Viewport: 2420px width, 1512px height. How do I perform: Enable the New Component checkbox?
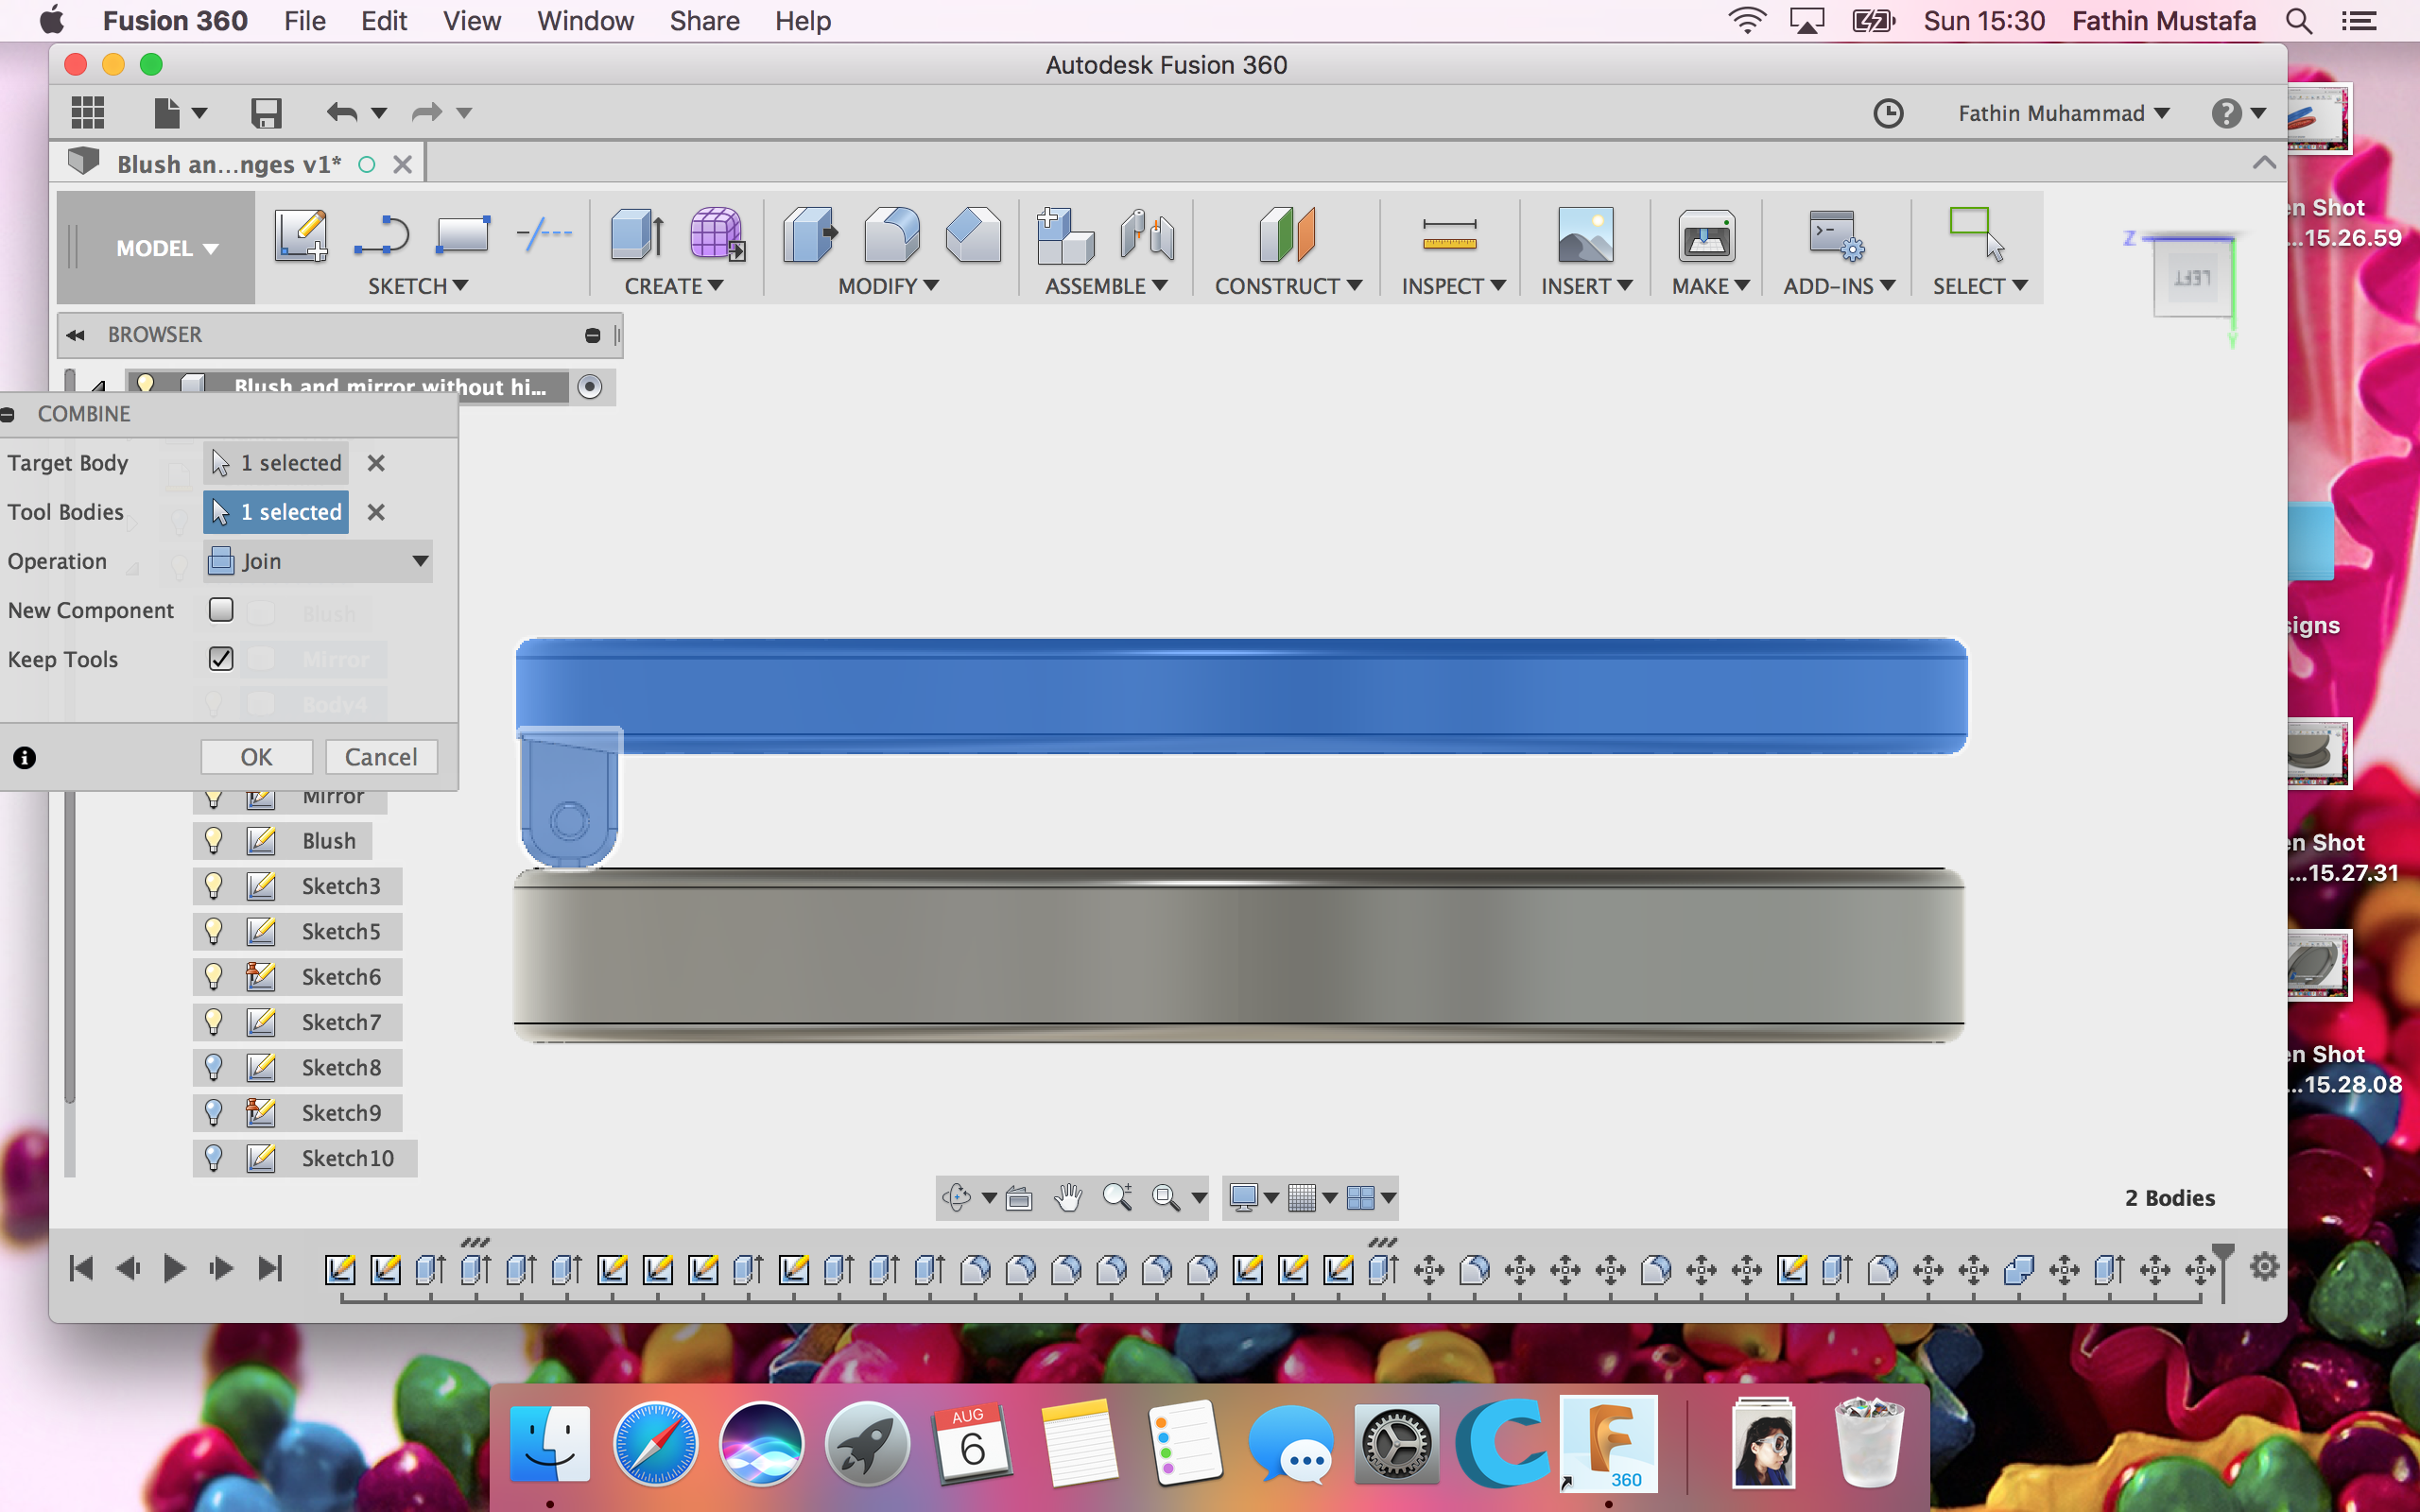point(221,609)
